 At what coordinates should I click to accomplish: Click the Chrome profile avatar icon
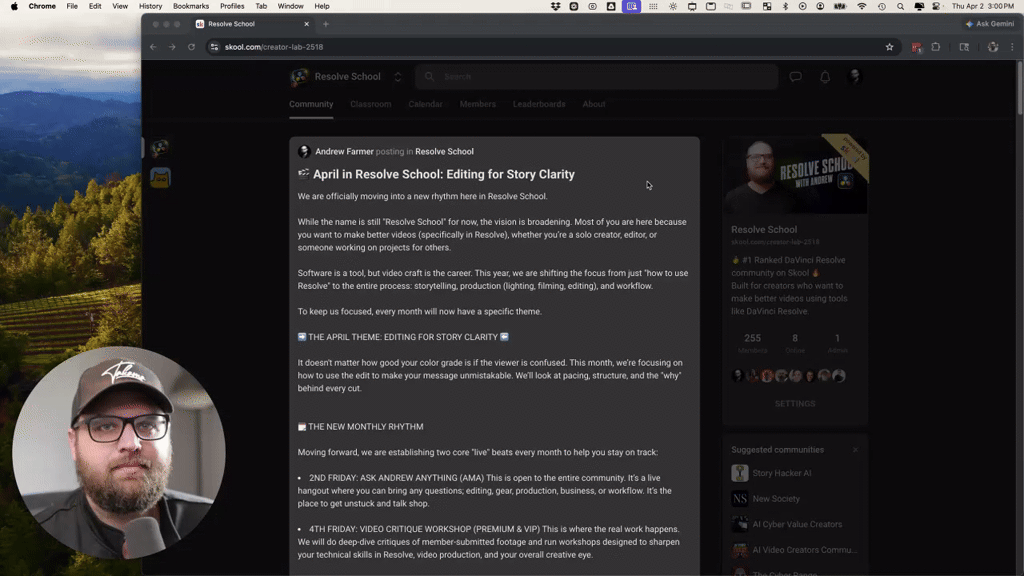(x=993, y=47)
